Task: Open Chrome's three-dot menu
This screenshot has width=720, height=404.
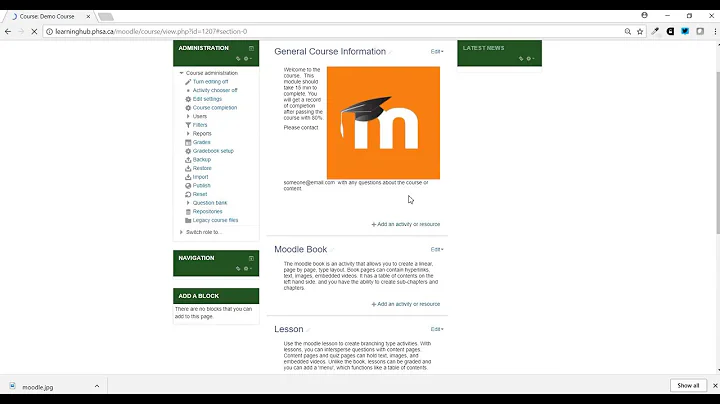Action: (715, 32)
